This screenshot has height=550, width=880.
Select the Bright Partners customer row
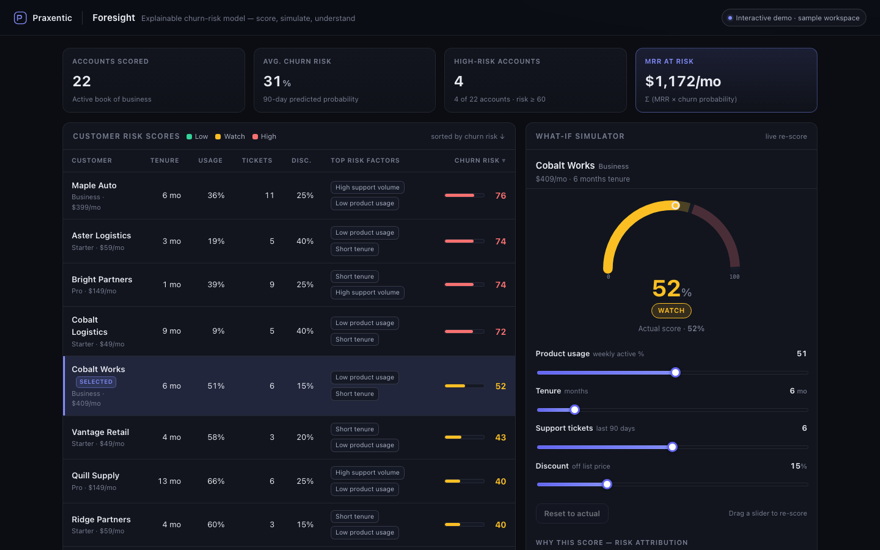coord(289,285)
